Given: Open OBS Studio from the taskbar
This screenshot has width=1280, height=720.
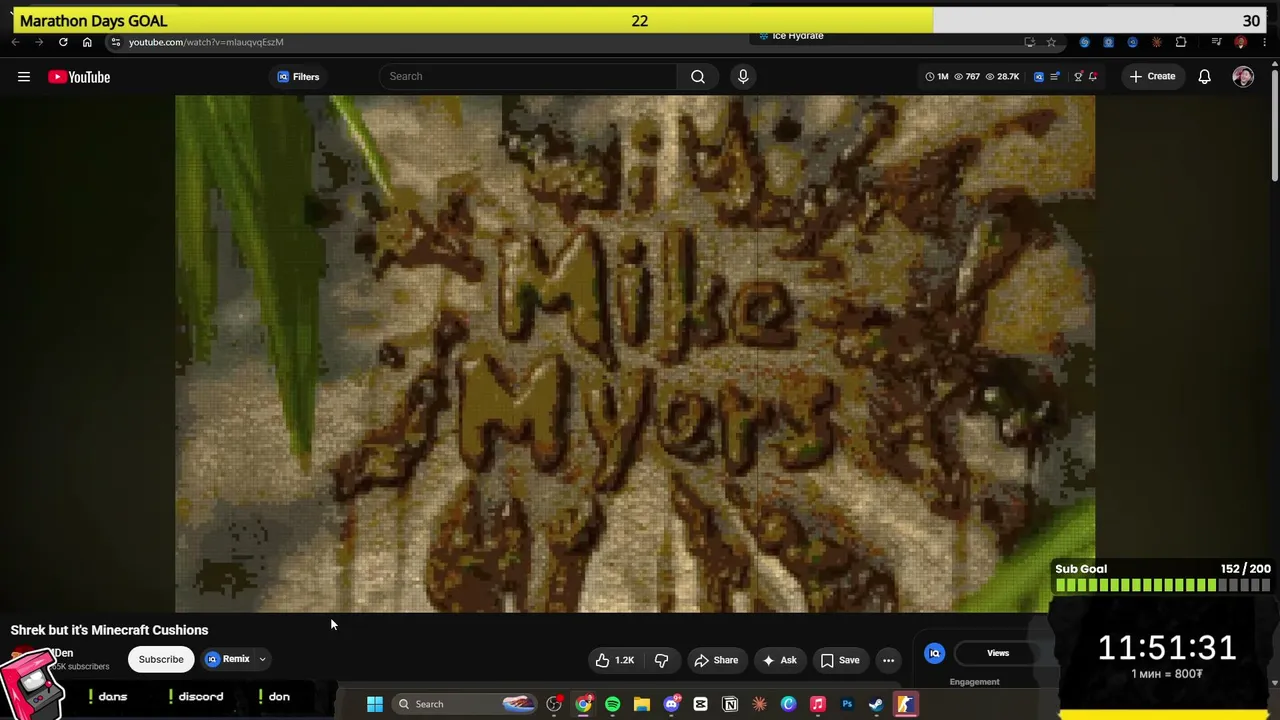Looking at the screenshot, I should click(554, 704).
